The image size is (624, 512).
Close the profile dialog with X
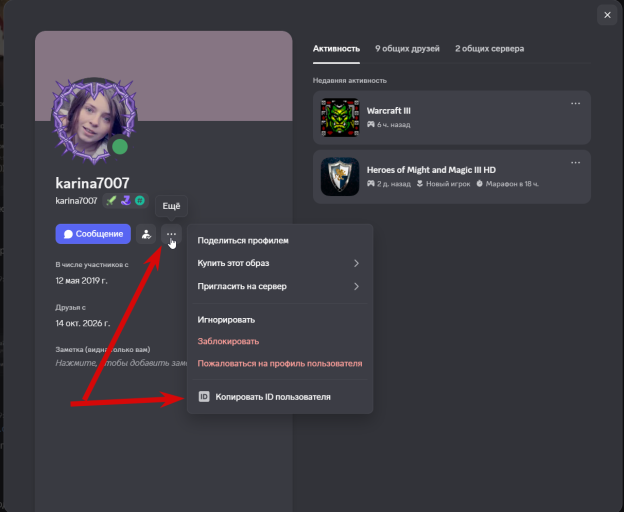pos(607,15)
